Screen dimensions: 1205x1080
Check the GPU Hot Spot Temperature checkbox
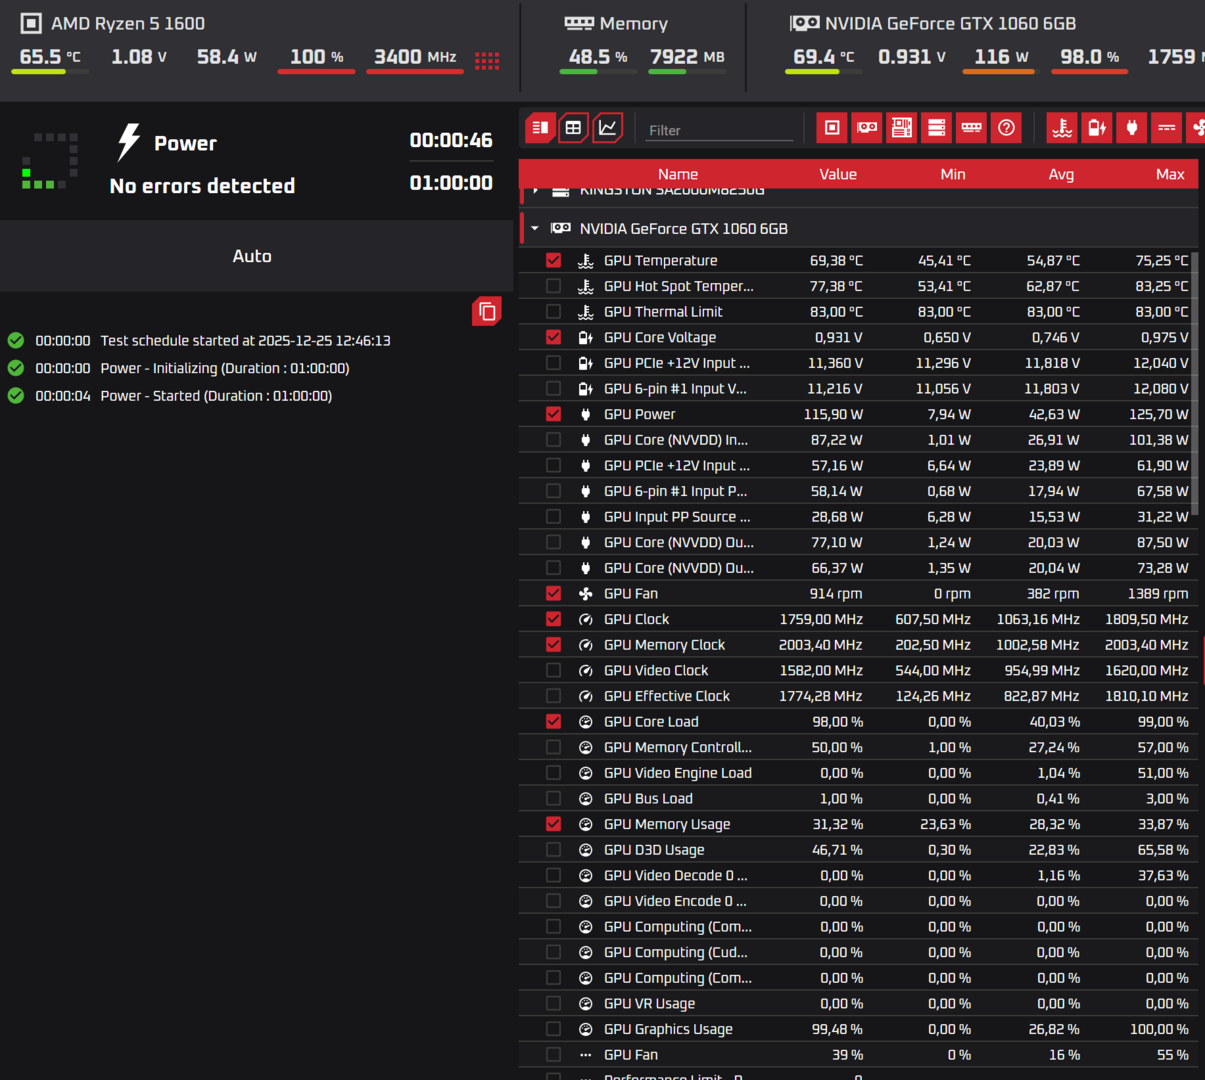553,286
